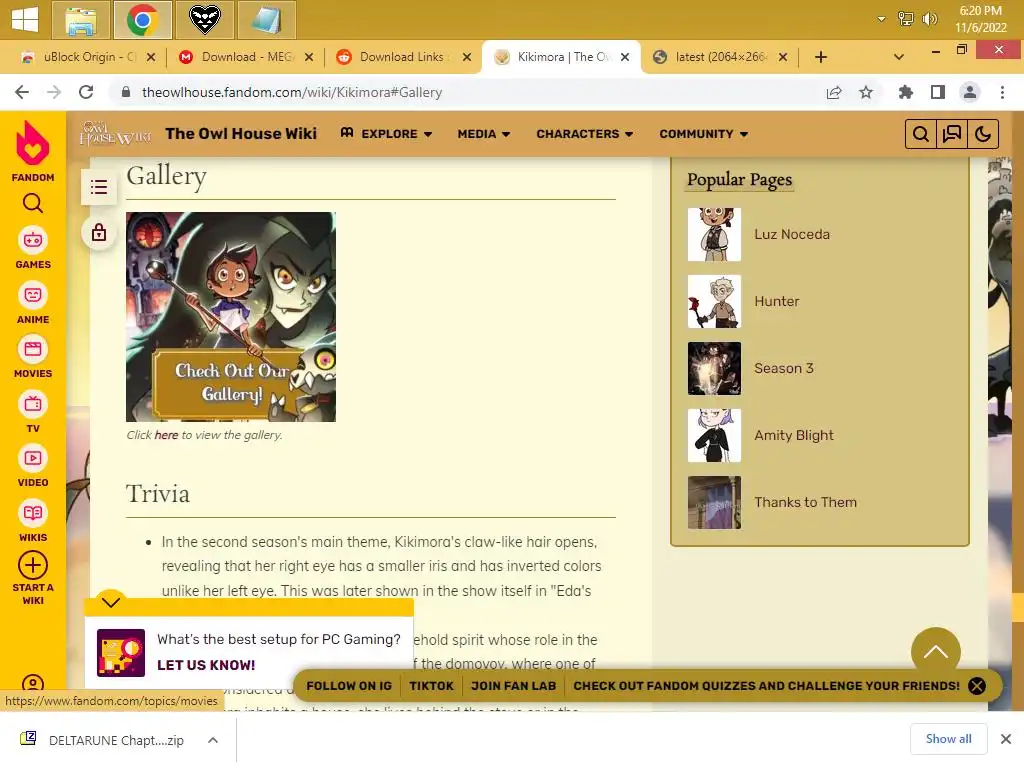This screenshot has height=768, width=1024.
Task: Toggle the Chrome side panel icon
Action: click(938, 93)
